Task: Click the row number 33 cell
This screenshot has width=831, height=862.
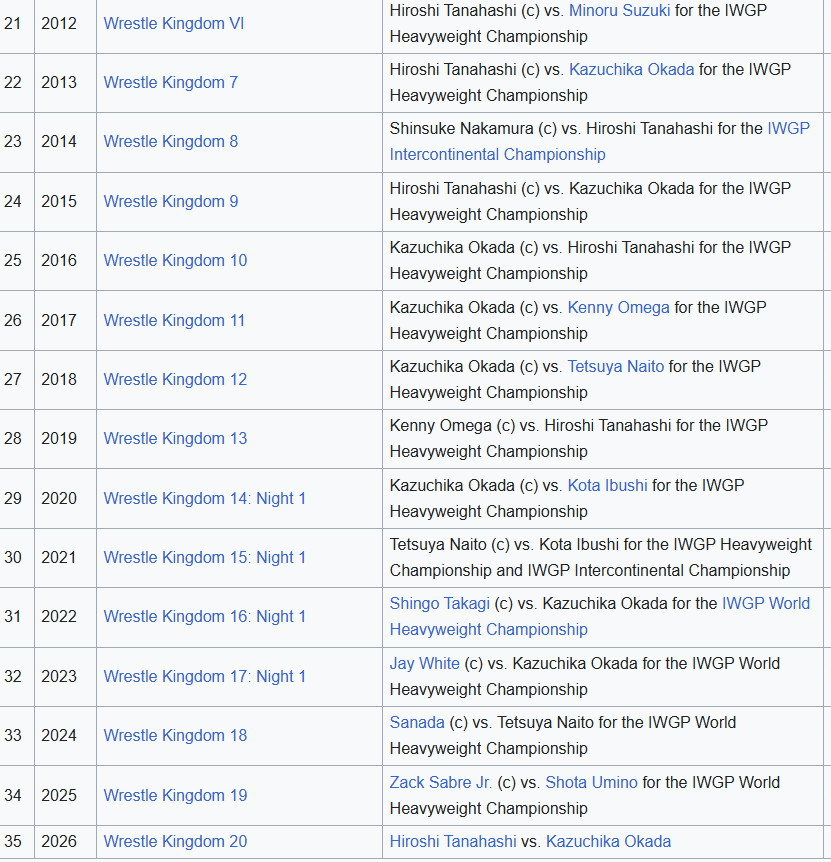Action: tap(16, 736)
